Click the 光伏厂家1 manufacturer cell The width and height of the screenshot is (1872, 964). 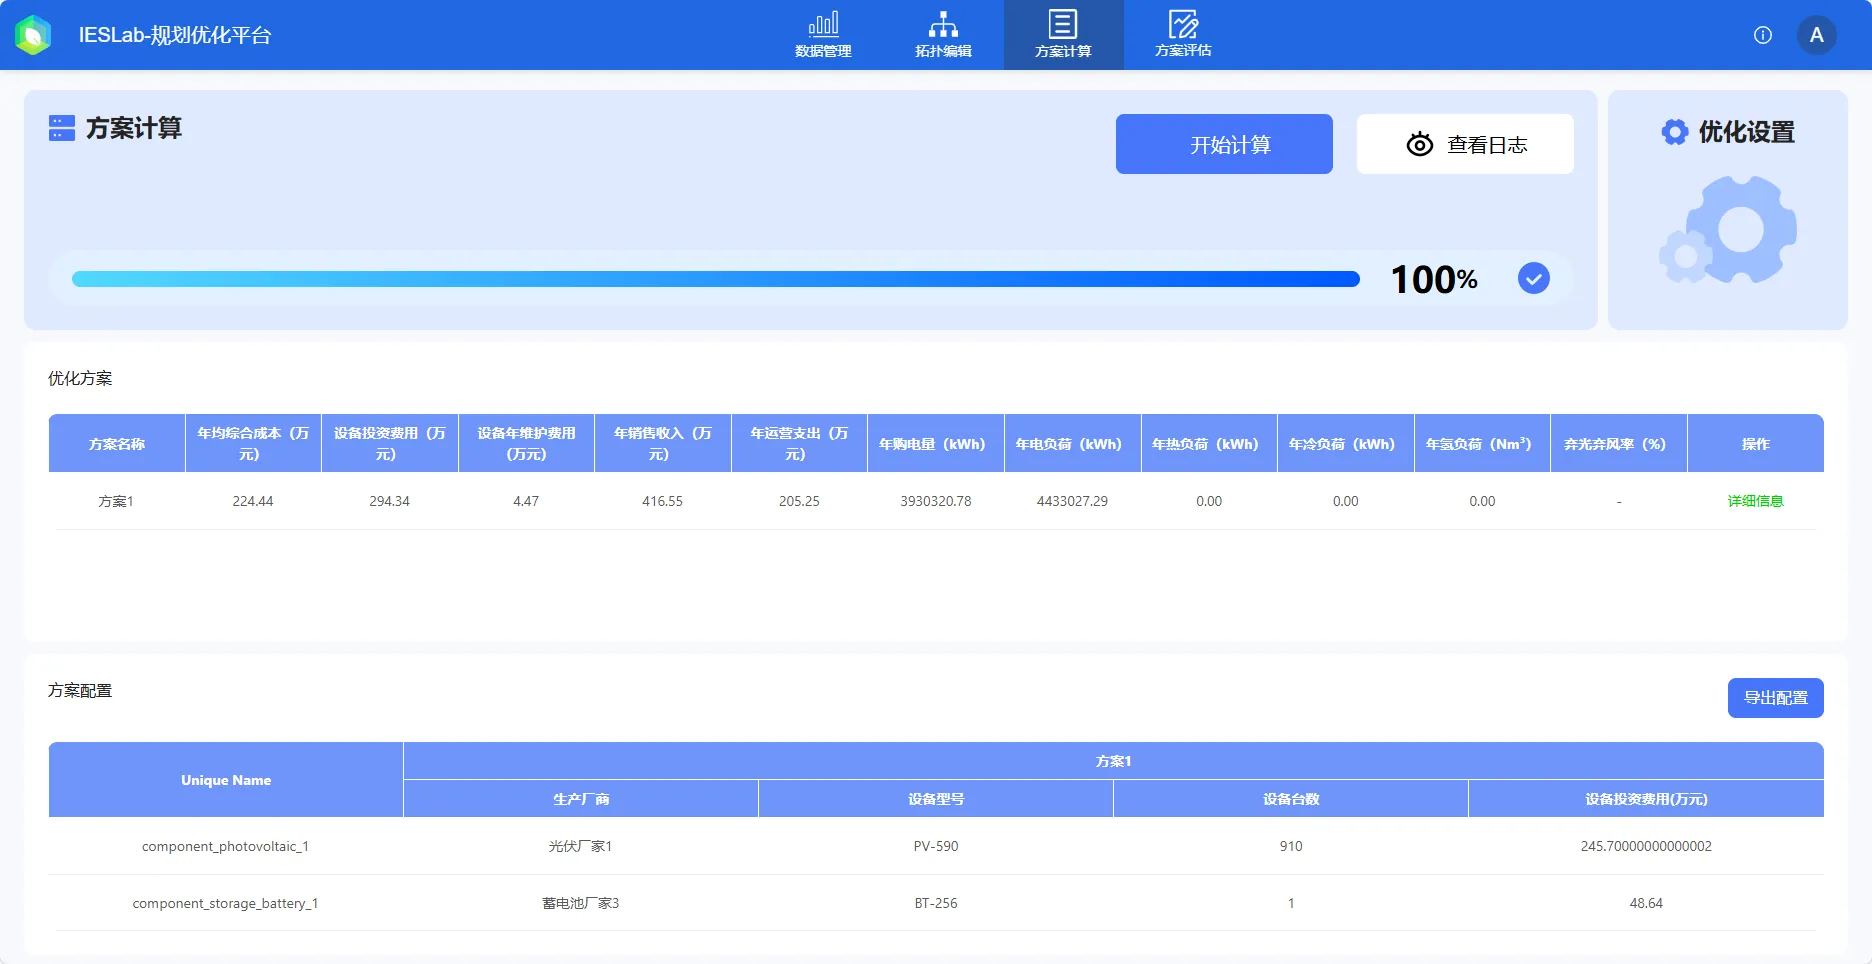580,846
